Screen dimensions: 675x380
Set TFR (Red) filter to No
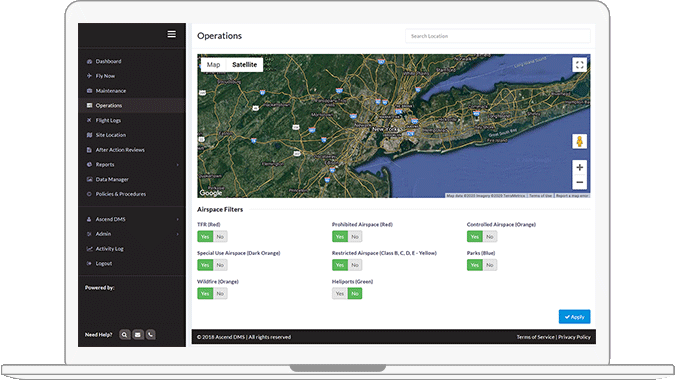[220, 236]
